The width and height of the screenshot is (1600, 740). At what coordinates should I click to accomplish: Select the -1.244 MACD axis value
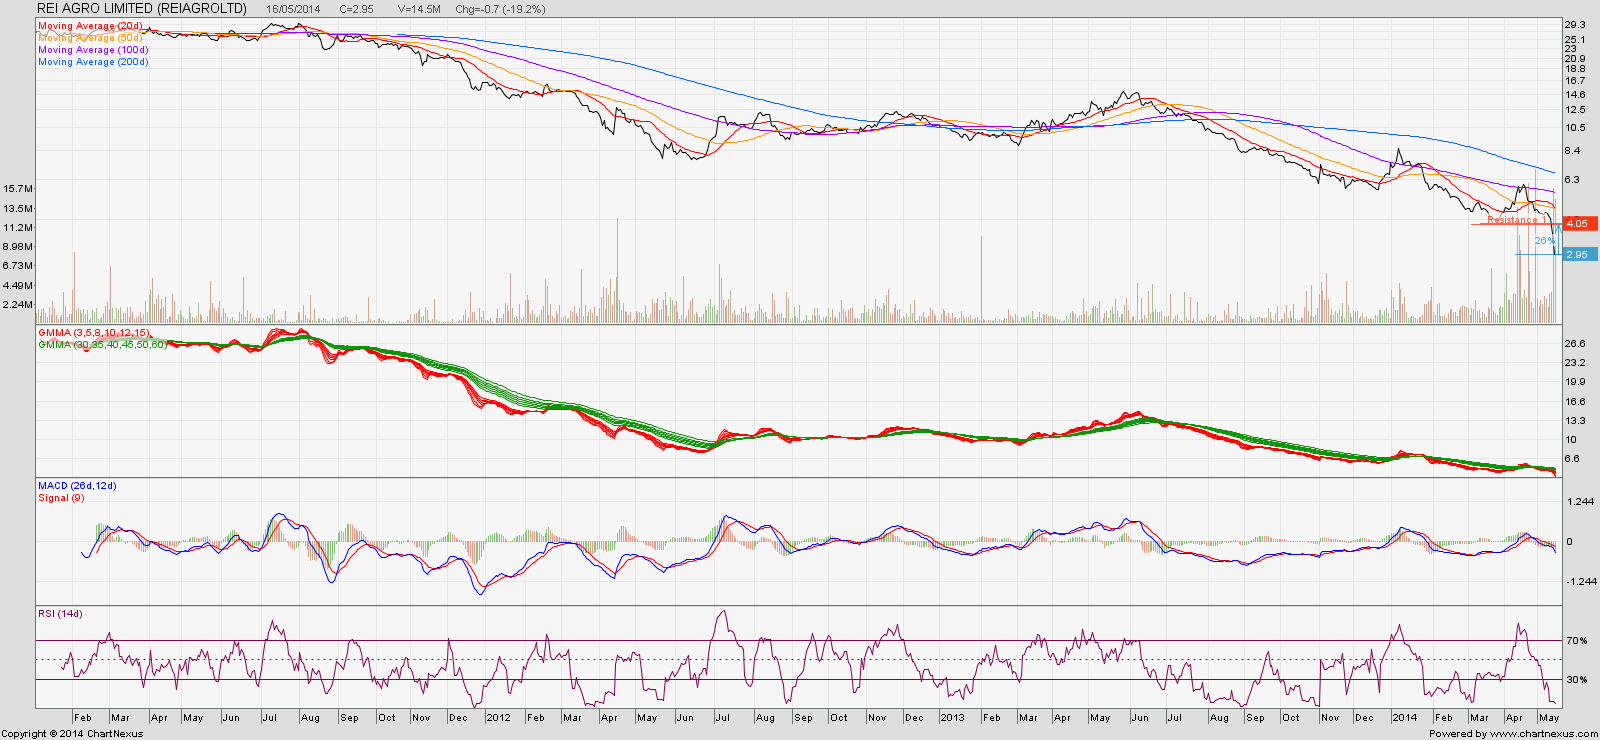(1581, 582)
